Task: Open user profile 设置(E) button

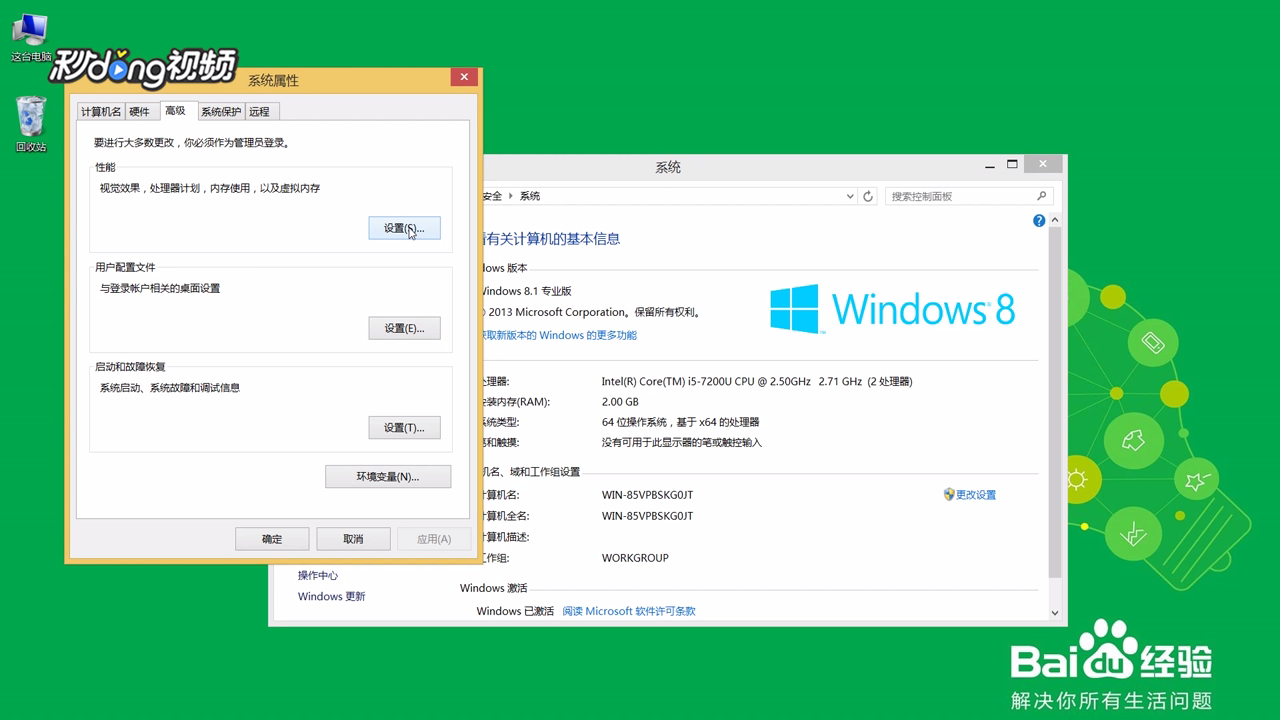Action: click(x=404, y=328)
